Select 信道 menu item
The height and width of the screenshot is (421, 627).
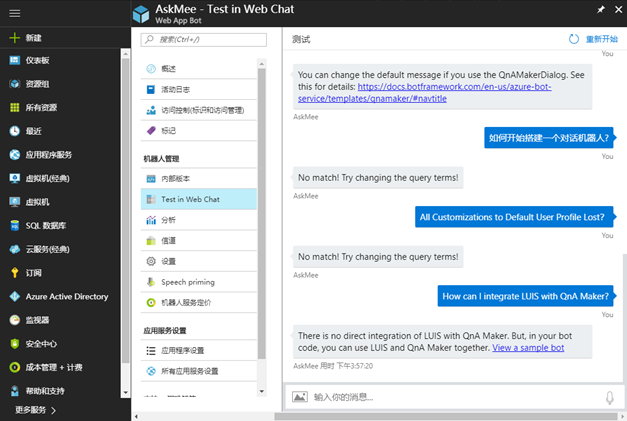point(199,241)
